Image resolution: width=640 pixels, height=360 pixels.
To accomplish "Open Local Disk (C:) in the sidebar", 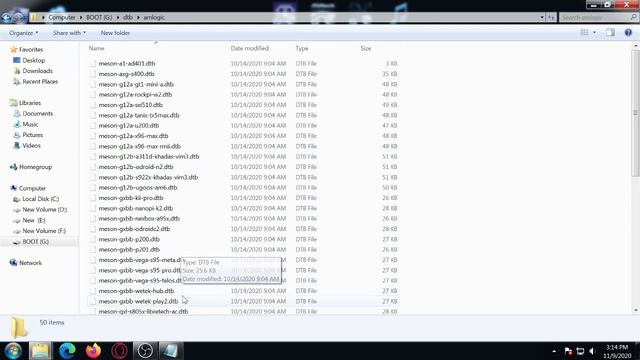I will (x=40, y=199).
